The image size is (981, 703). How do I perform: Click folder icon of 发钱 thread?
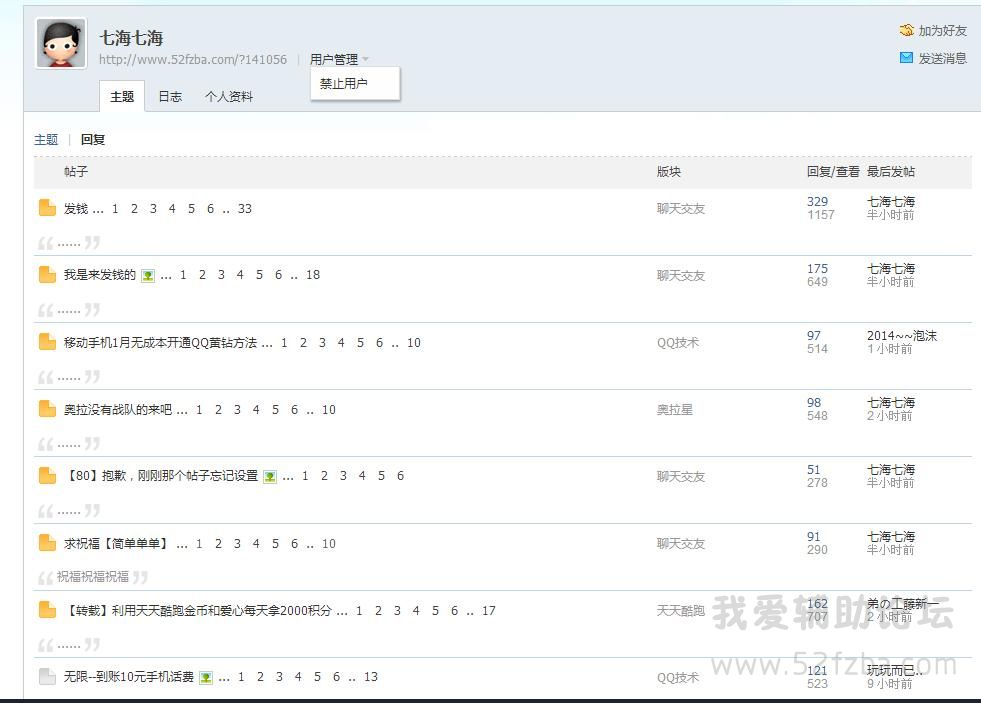[47, 208]
